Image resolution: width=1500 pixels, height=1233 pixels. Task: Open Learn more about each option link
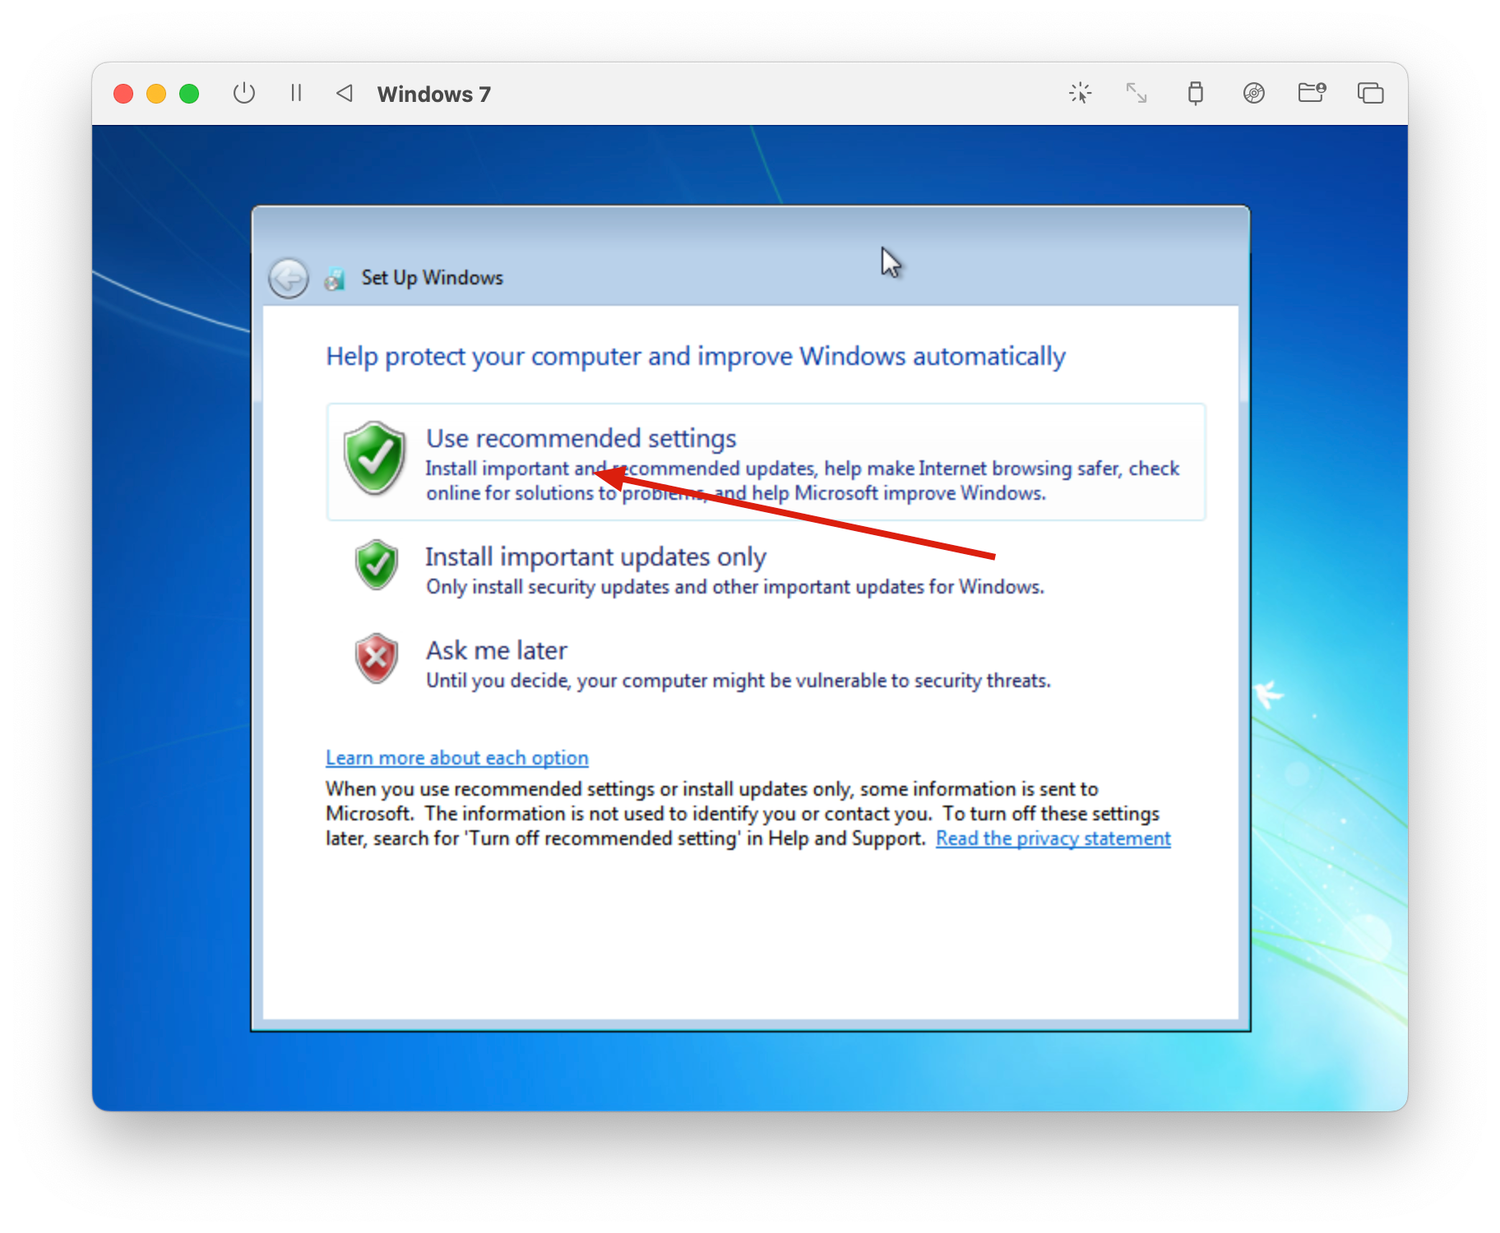point(457,757)
